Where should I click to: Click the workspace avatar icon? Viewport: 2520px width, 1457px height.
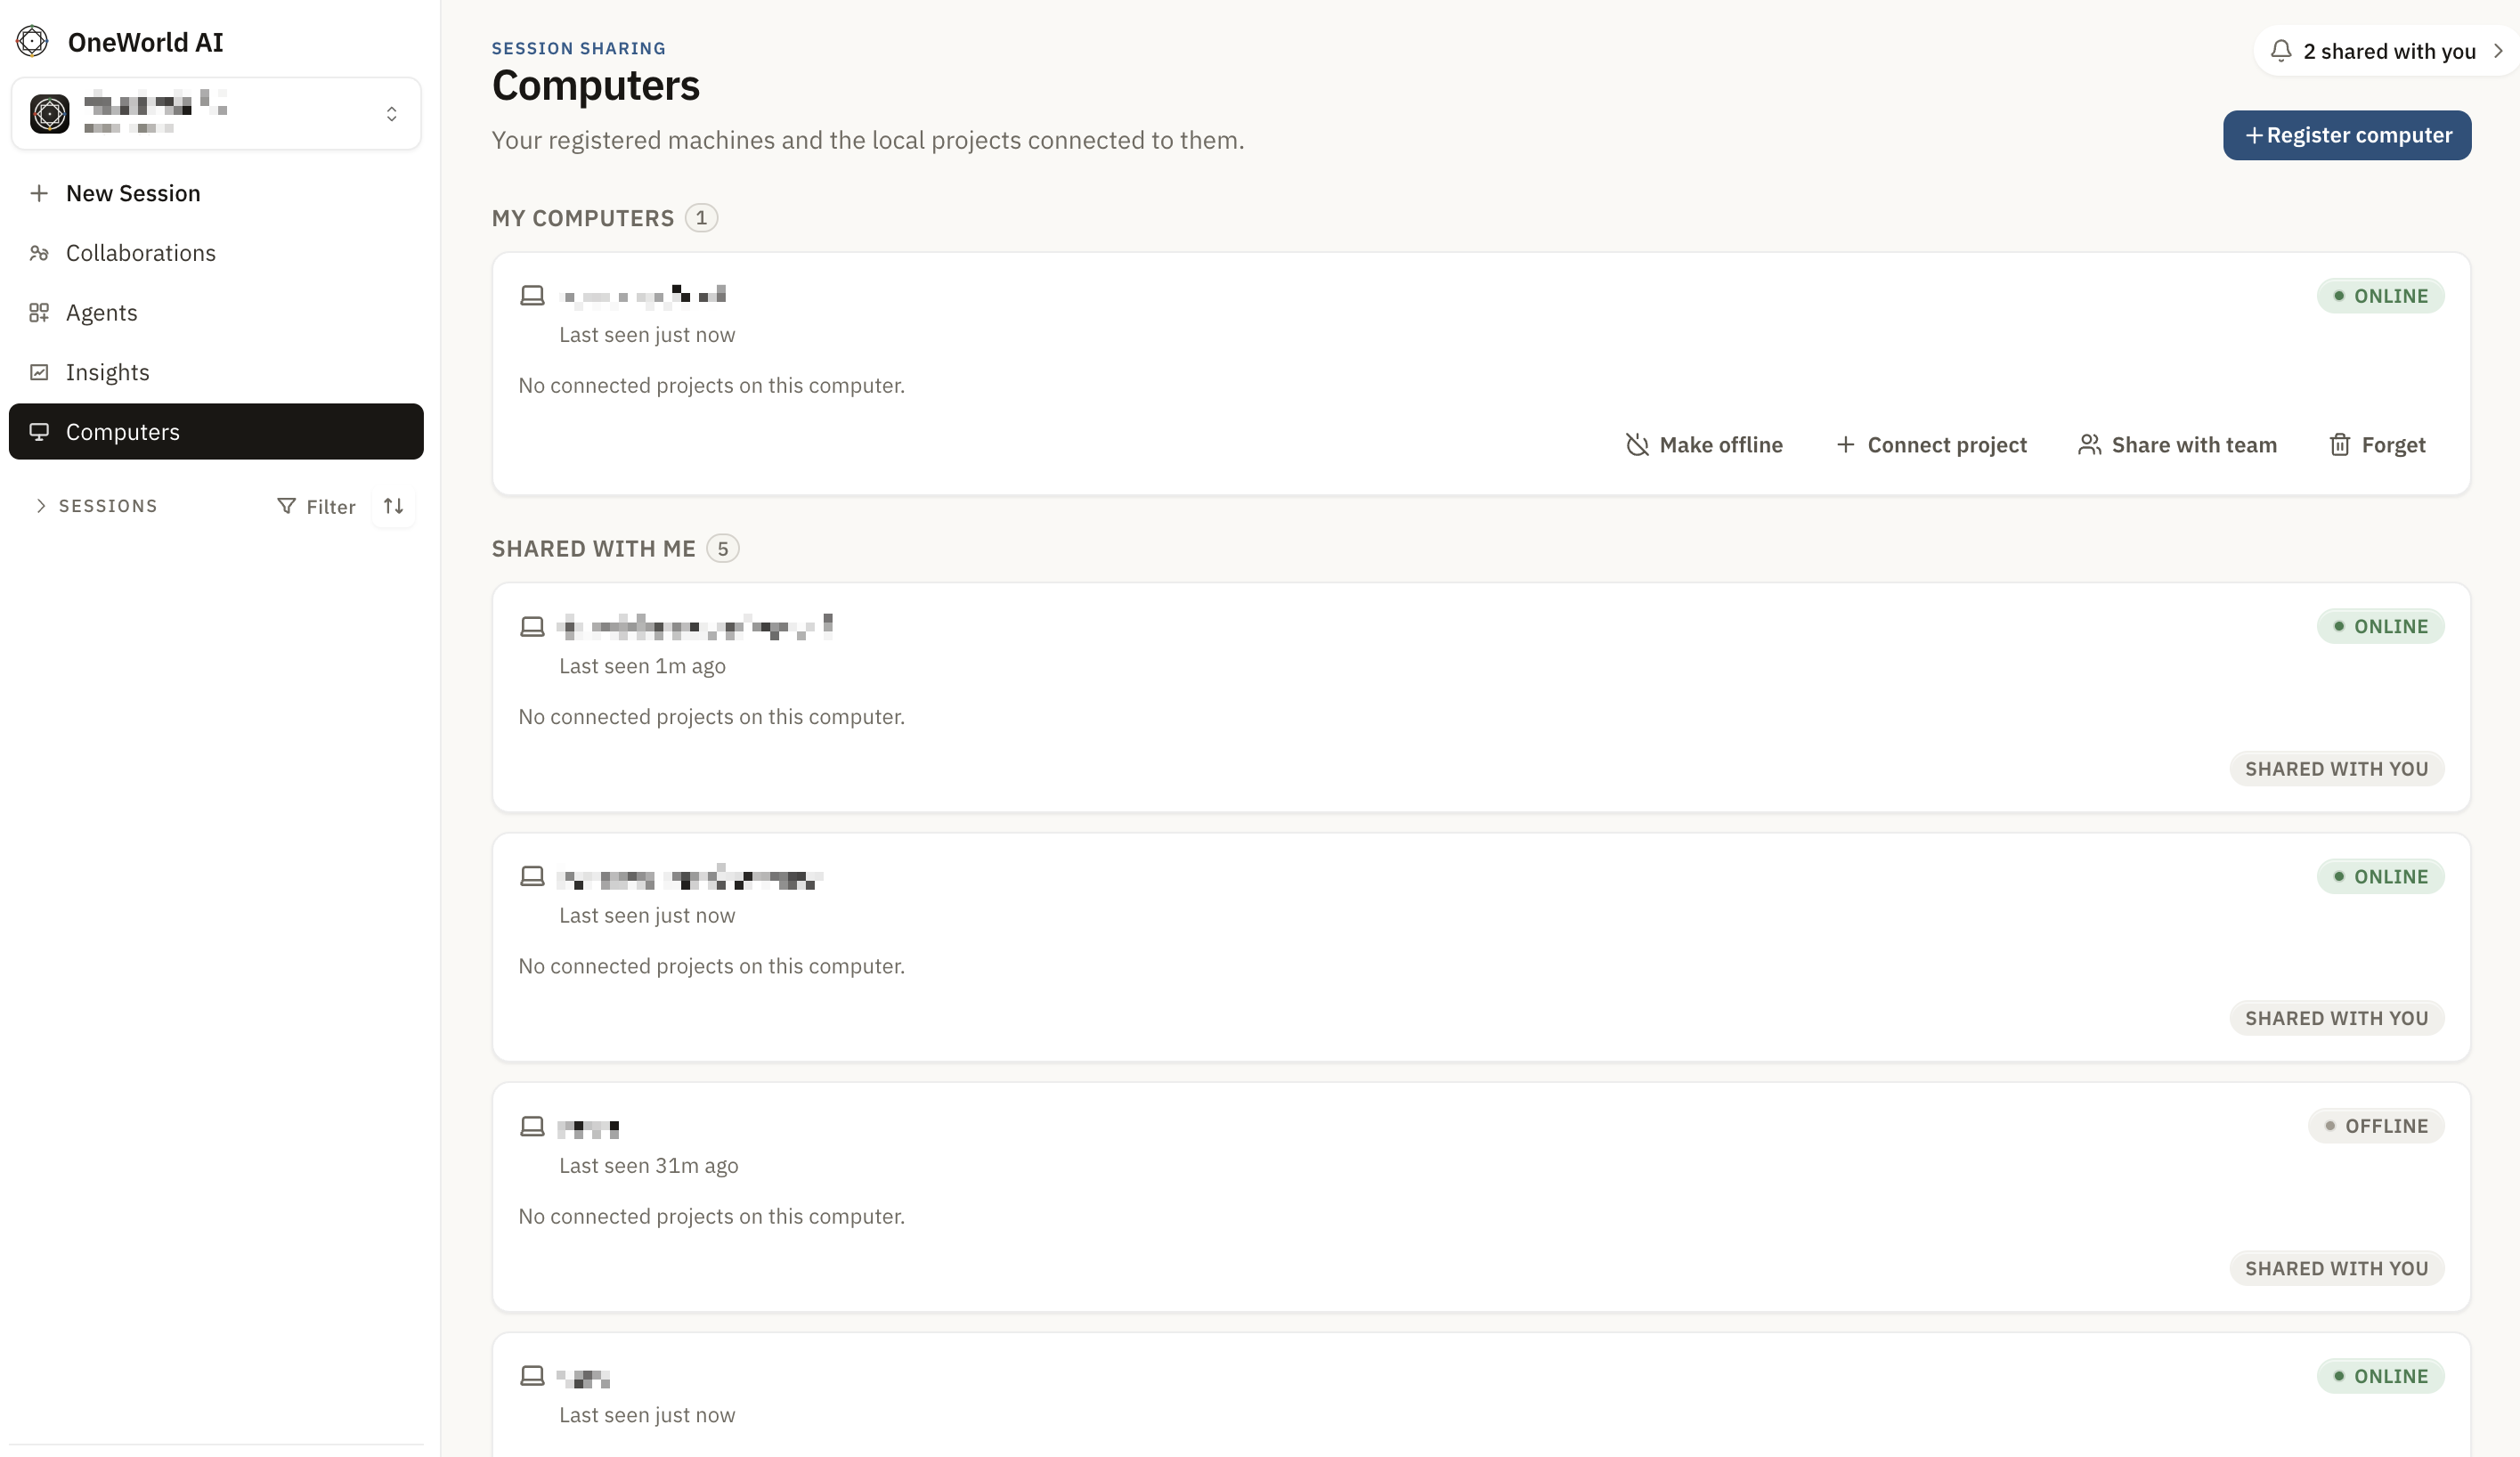click(x=50, y=114)
